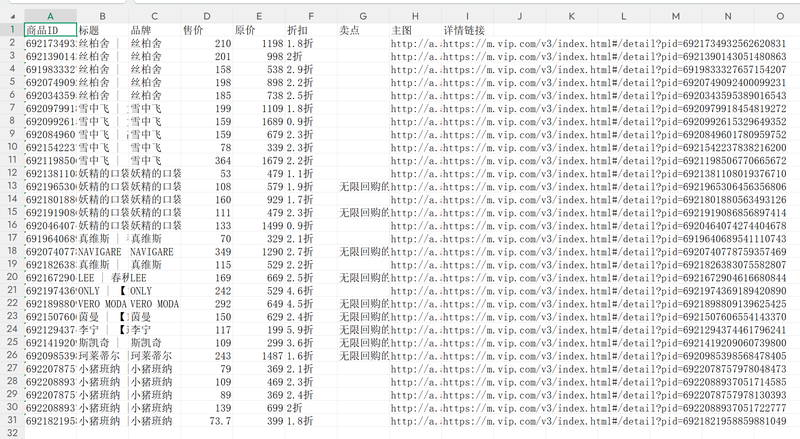The height and width of the screenshot is (439, 800).
Task: Select column A header
Action: click(x=51, y=16)
